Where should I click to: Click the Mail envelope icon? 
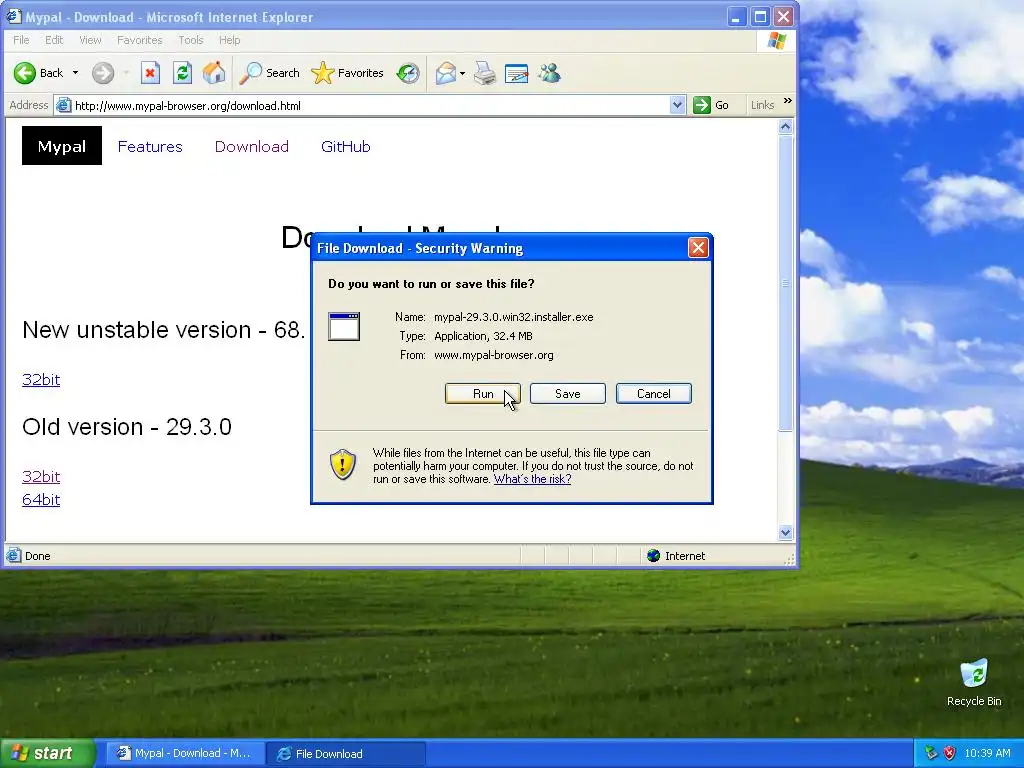pyautogui.click(x=445, y=73)
